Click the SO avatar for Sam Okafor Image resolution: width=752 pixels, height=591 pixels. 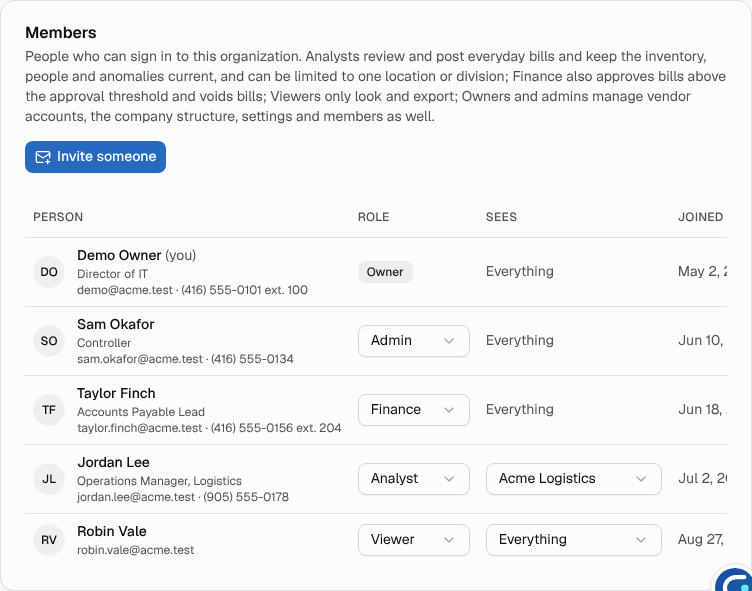49,341
